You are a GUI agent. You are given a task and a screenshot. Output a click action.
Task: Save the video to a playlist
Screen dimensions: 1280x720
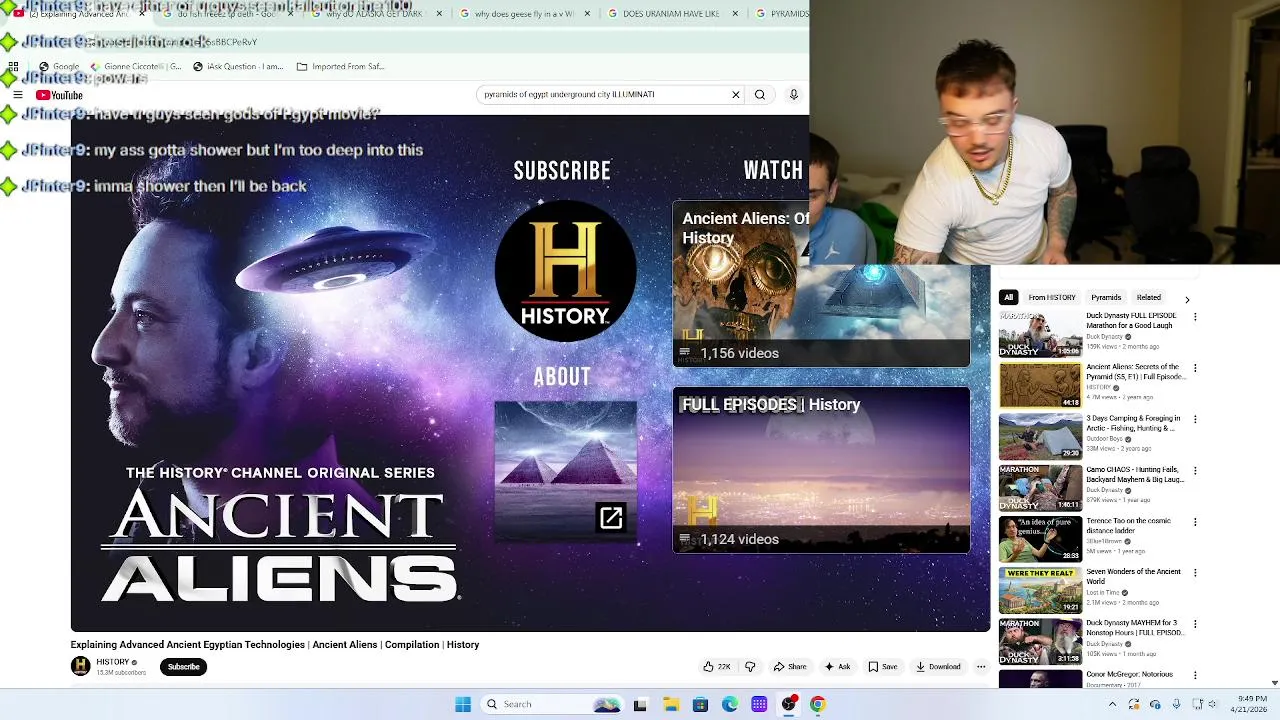[x=883, y=667]
